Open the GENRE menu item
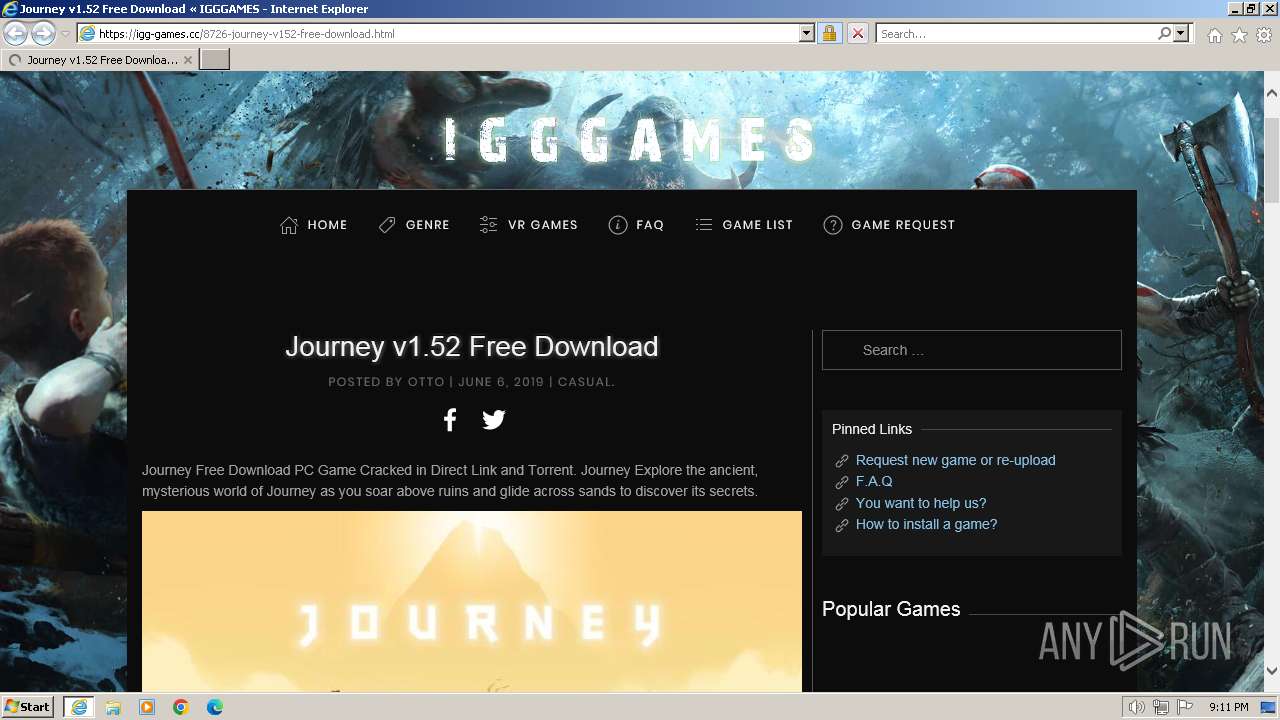 [x=414, y=225]
